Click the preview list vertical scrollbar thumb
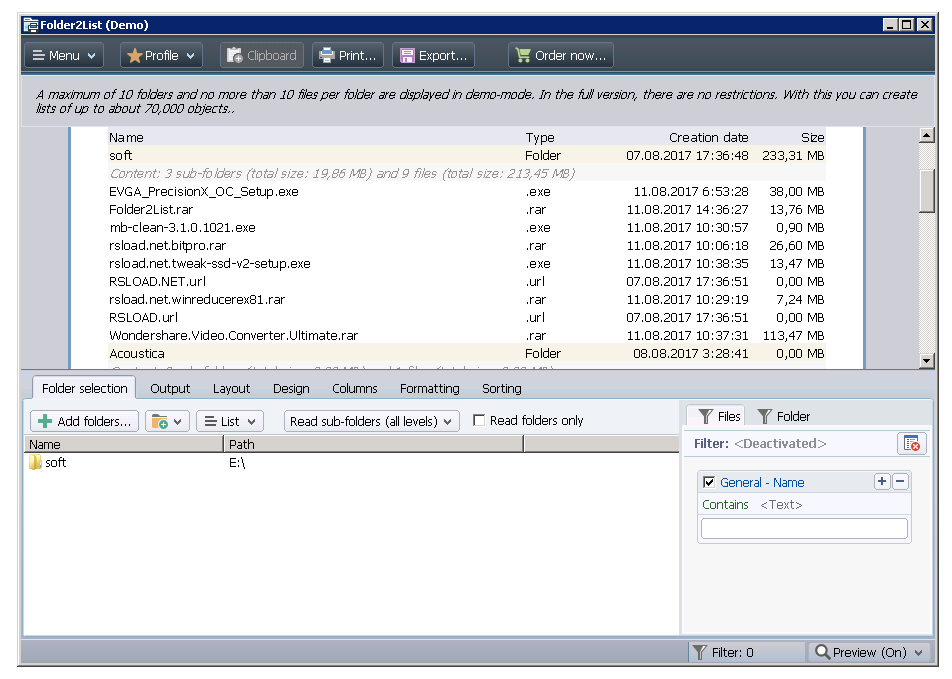Image resolution: width=952 pixels, height=679 pixels. 926,190
